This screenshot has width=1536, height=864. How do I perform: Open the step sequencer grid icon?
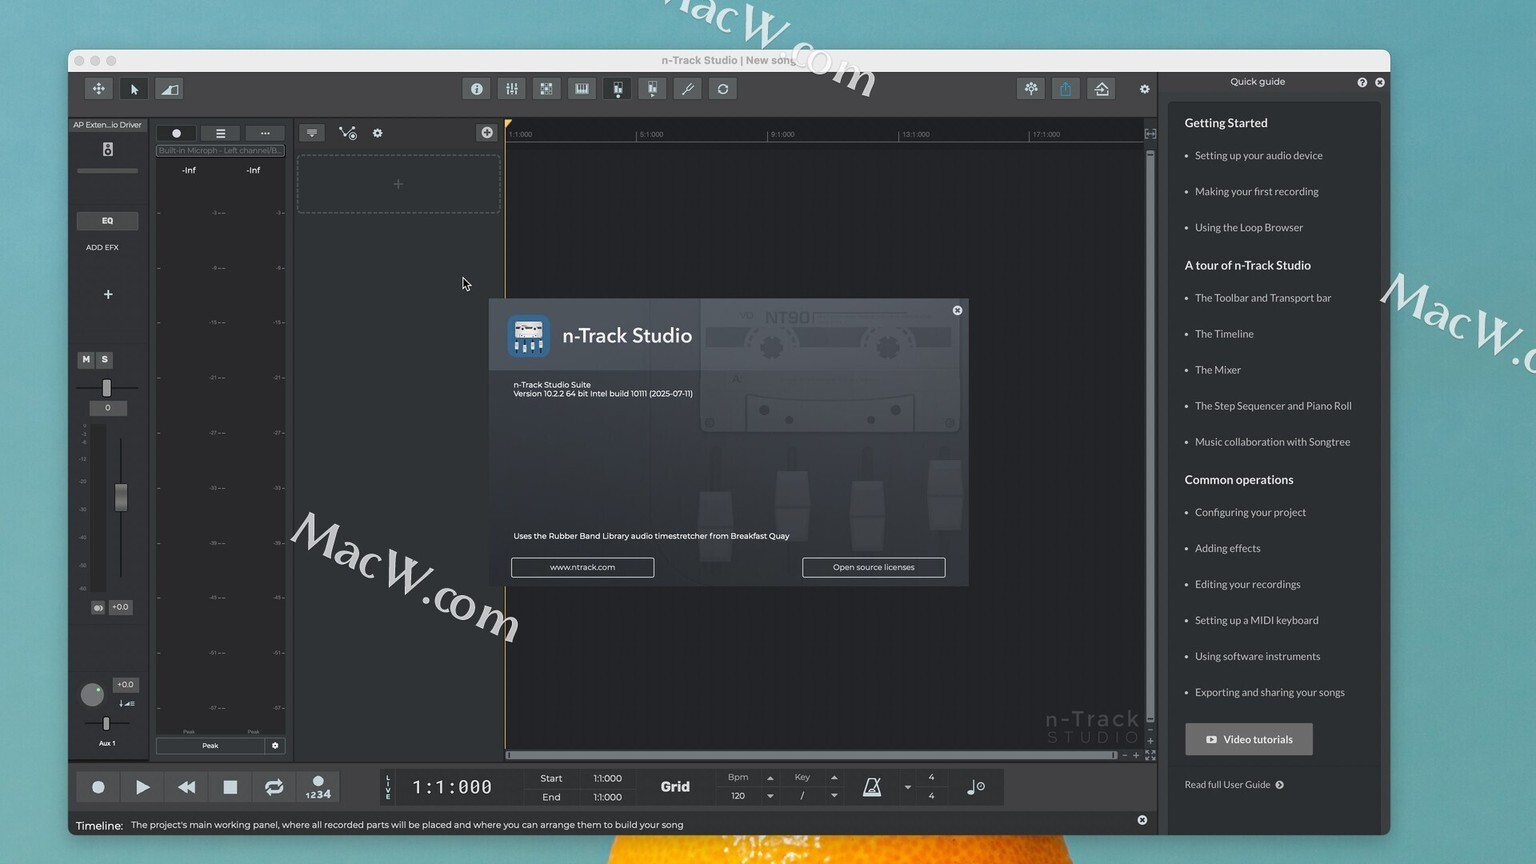click(547, 89)
